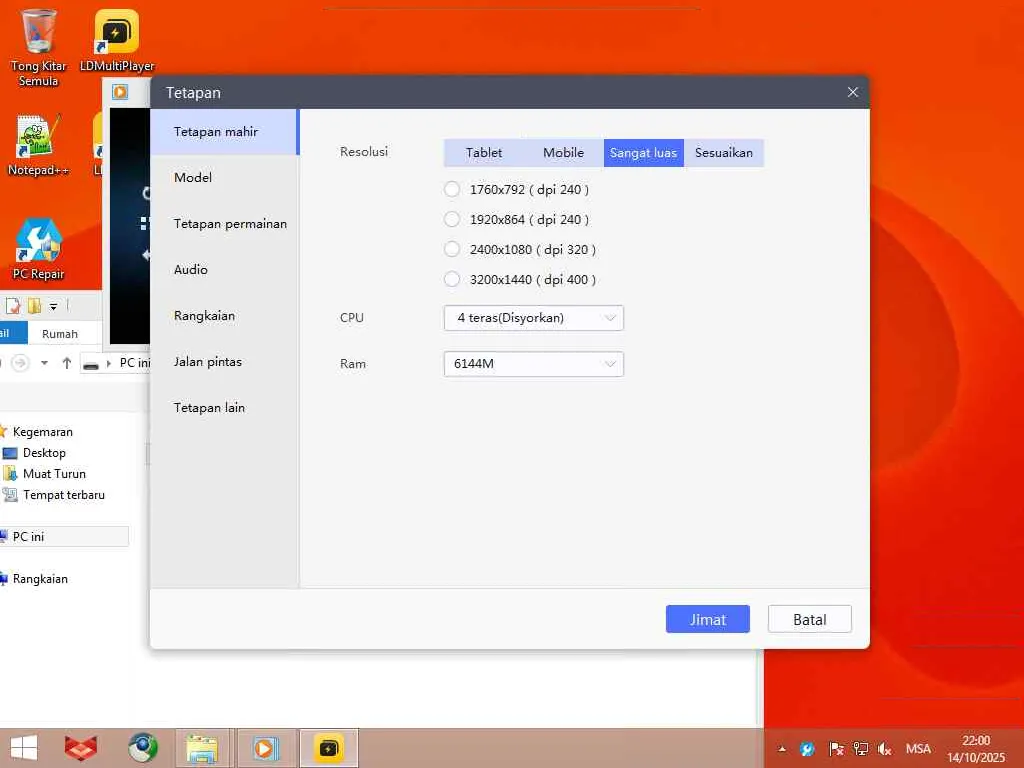Click Explorer new folder quick-access icon
Viewport: 1024px width, 768px height.
coord(34,306)
